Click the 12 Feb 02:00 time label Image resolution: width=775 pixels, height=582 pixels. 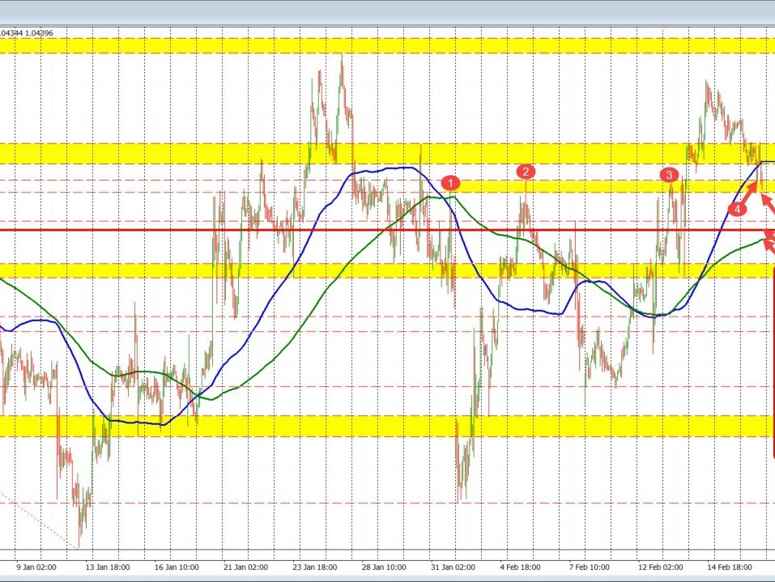(660, 567)
